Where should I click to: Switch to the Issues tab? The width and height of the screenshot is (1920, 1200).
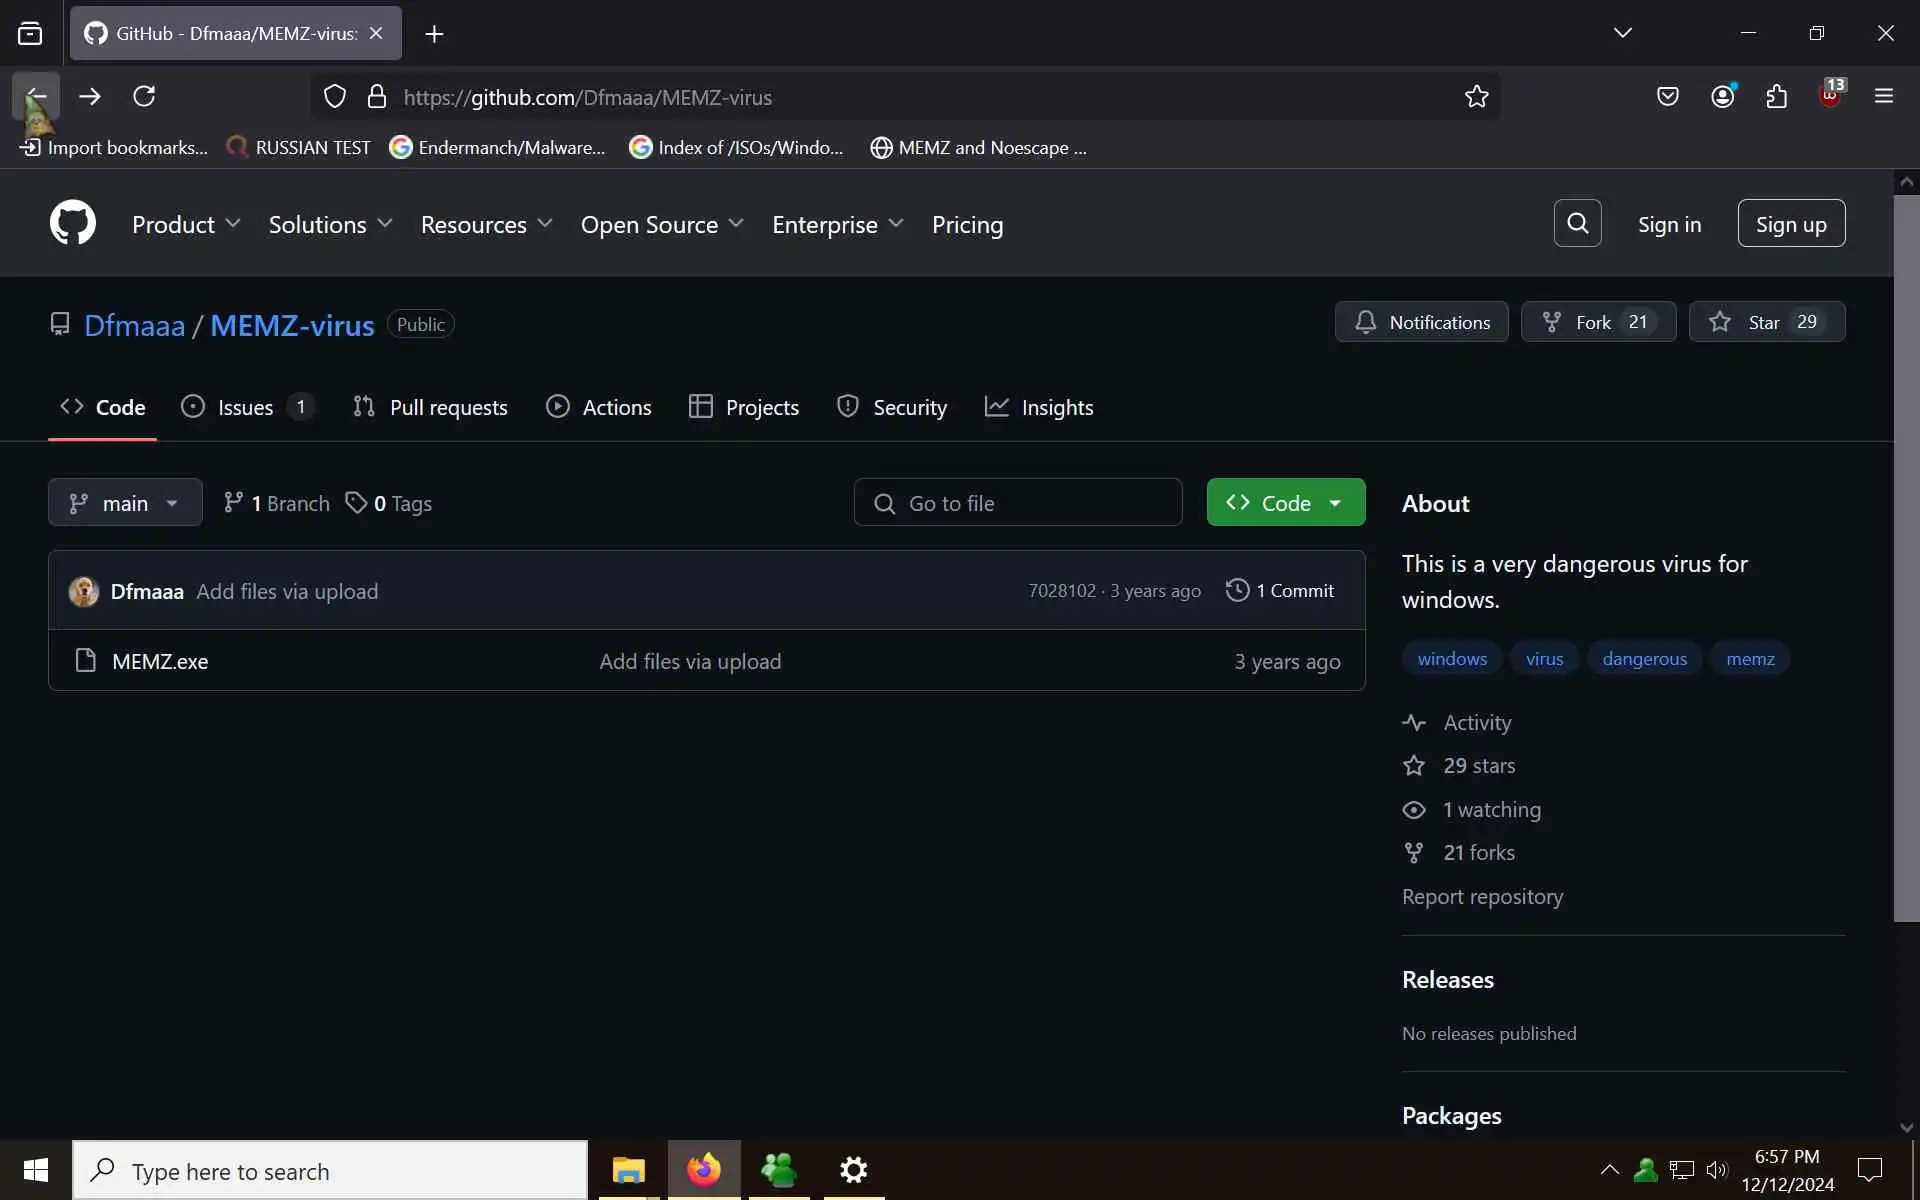pos(245,407)
